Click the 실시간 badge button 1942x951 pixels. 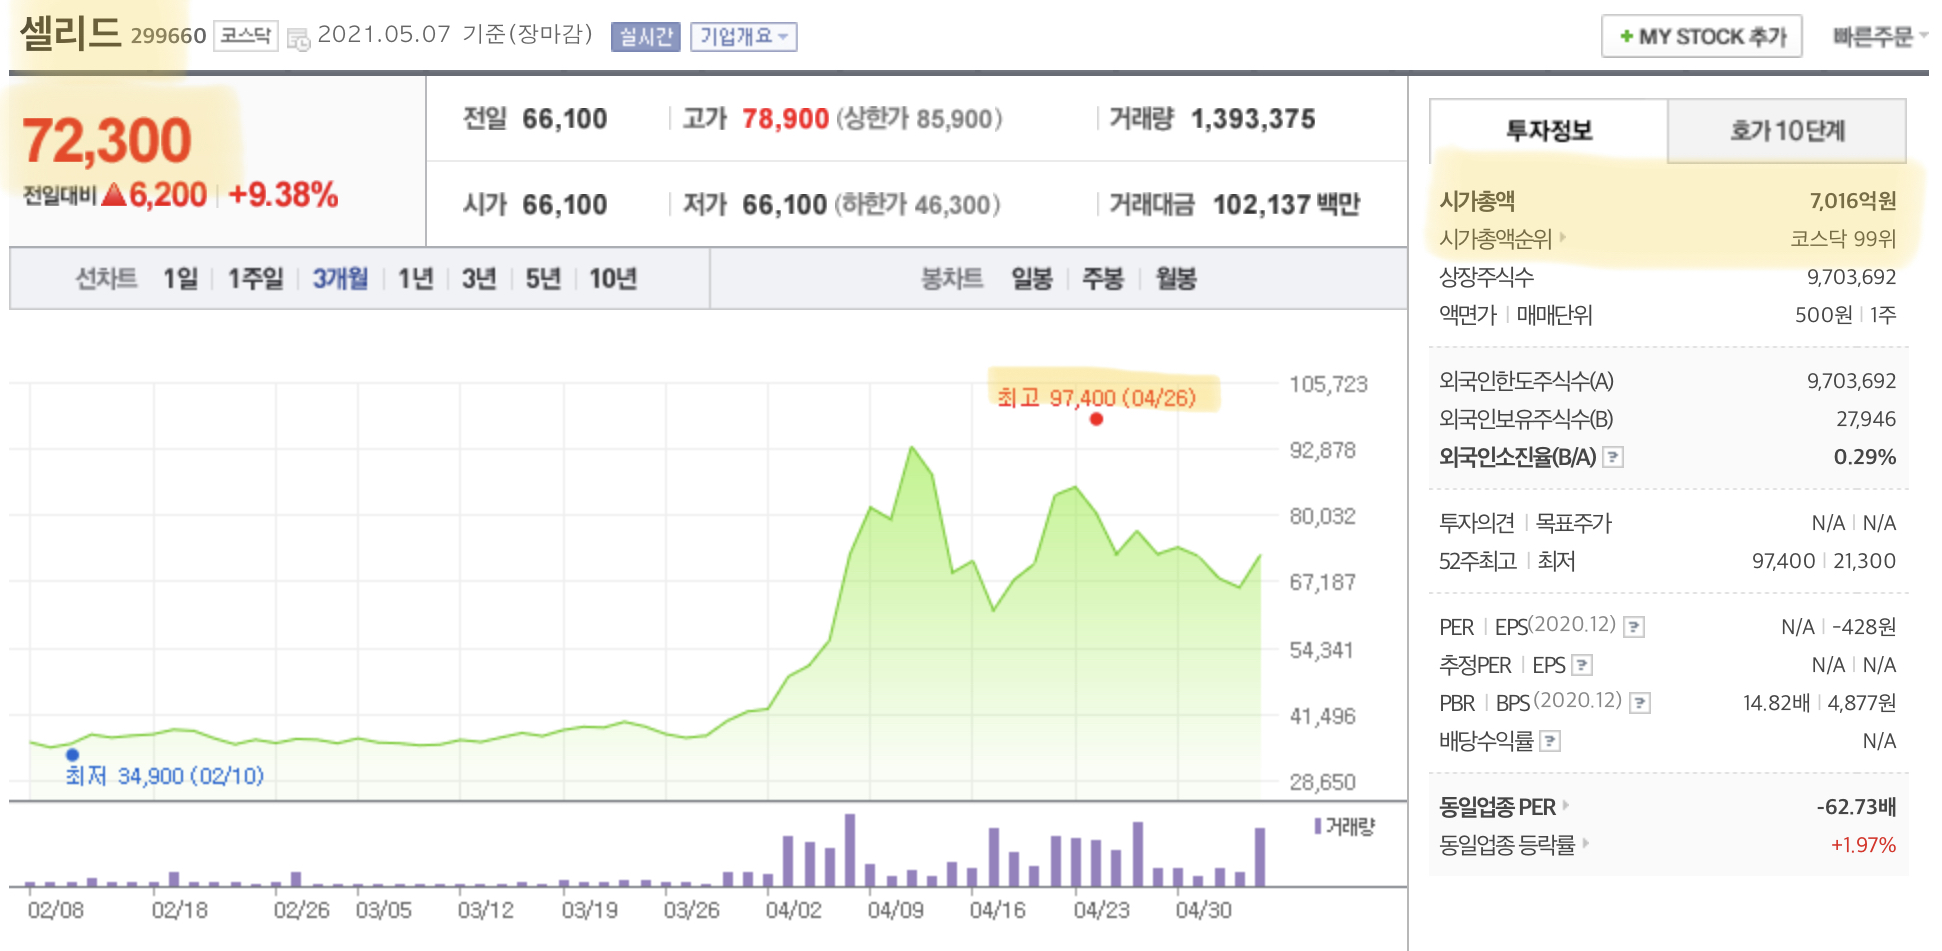[645, 37]
